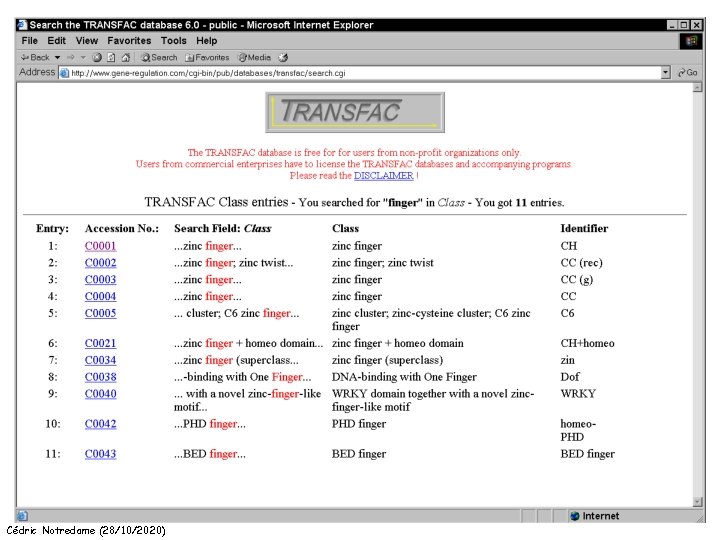
Task: Expand the Address bar dropdown arrow
Action: click(x=665, y=73)
